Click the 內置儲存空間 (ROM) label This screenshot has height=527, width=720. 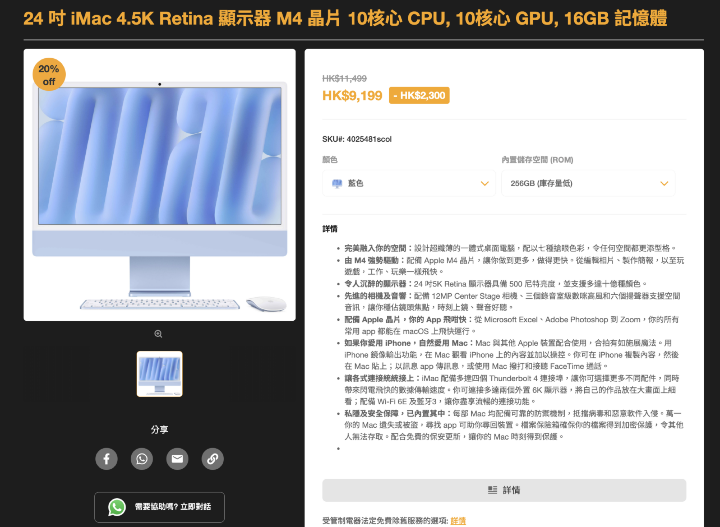tap(537, 160)
